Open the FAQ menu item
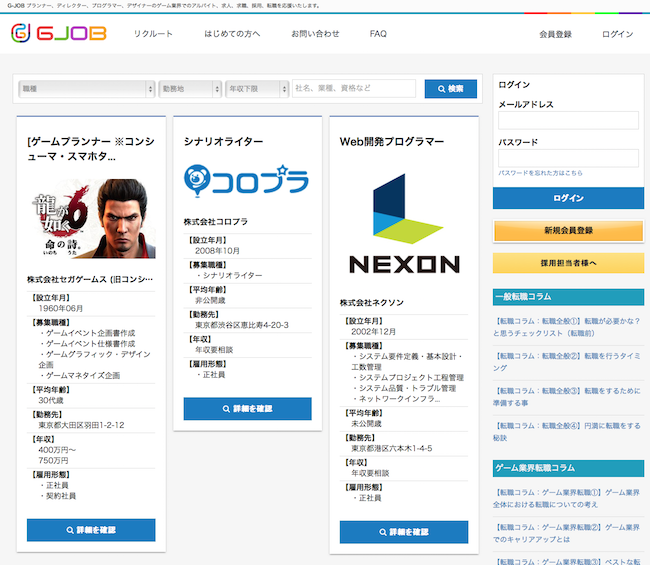The height and width of the screenshot is (565, 650). (x=378, y=34)
